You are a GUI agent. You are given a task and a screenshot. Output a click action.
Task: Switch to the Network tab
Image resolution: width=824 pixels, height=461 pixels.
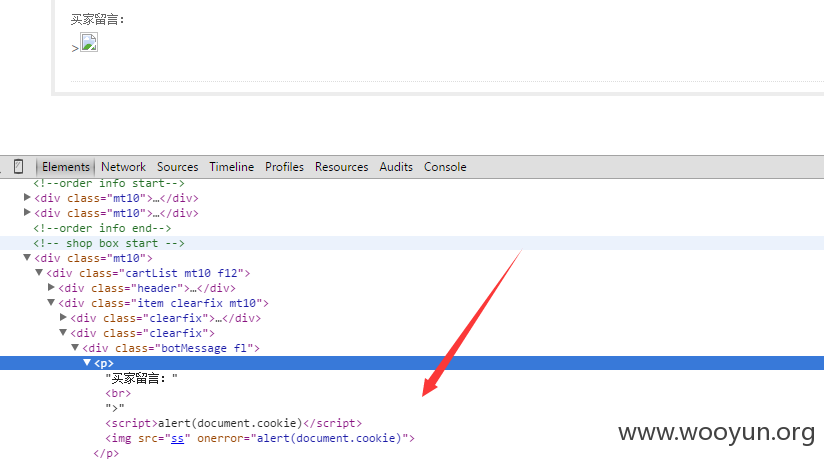[x=123, y=167]
